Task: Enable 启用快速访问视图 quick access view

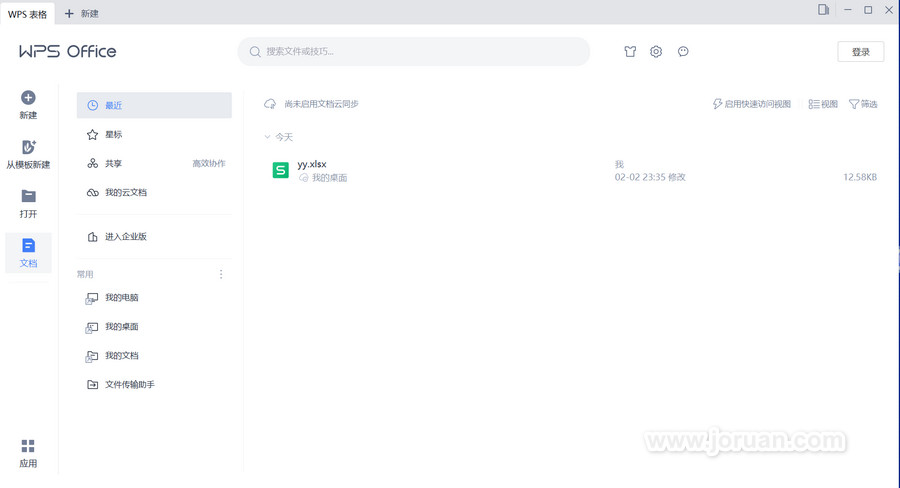Action: pyautogui.click(x=751, y=104)
